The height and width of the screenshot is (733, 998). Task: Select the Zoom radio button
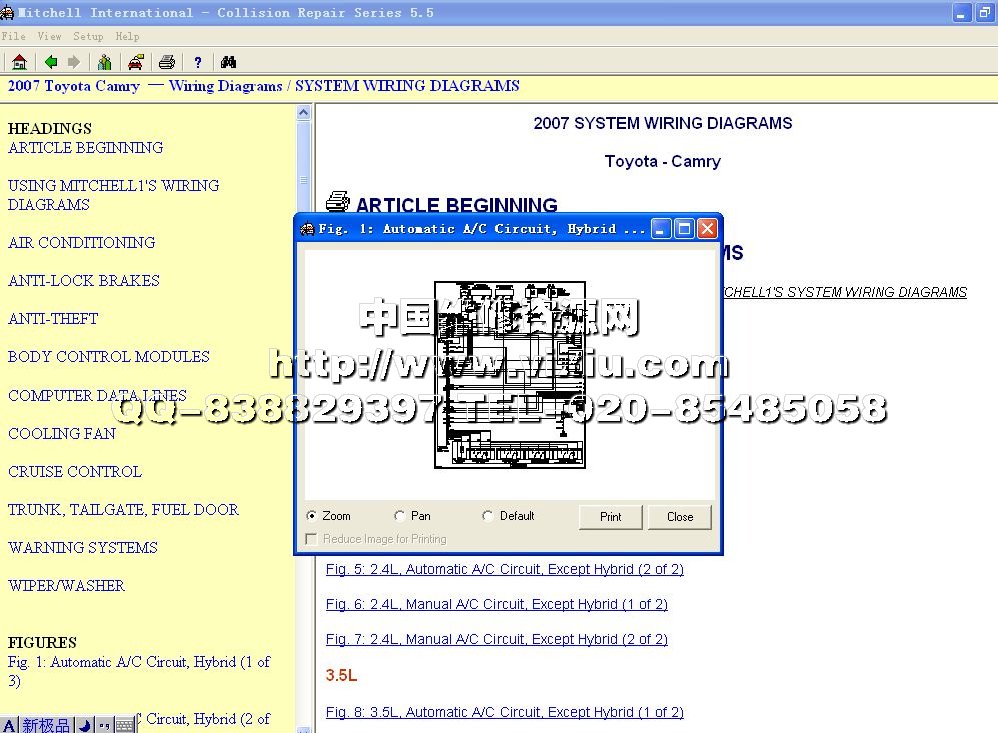312,516
